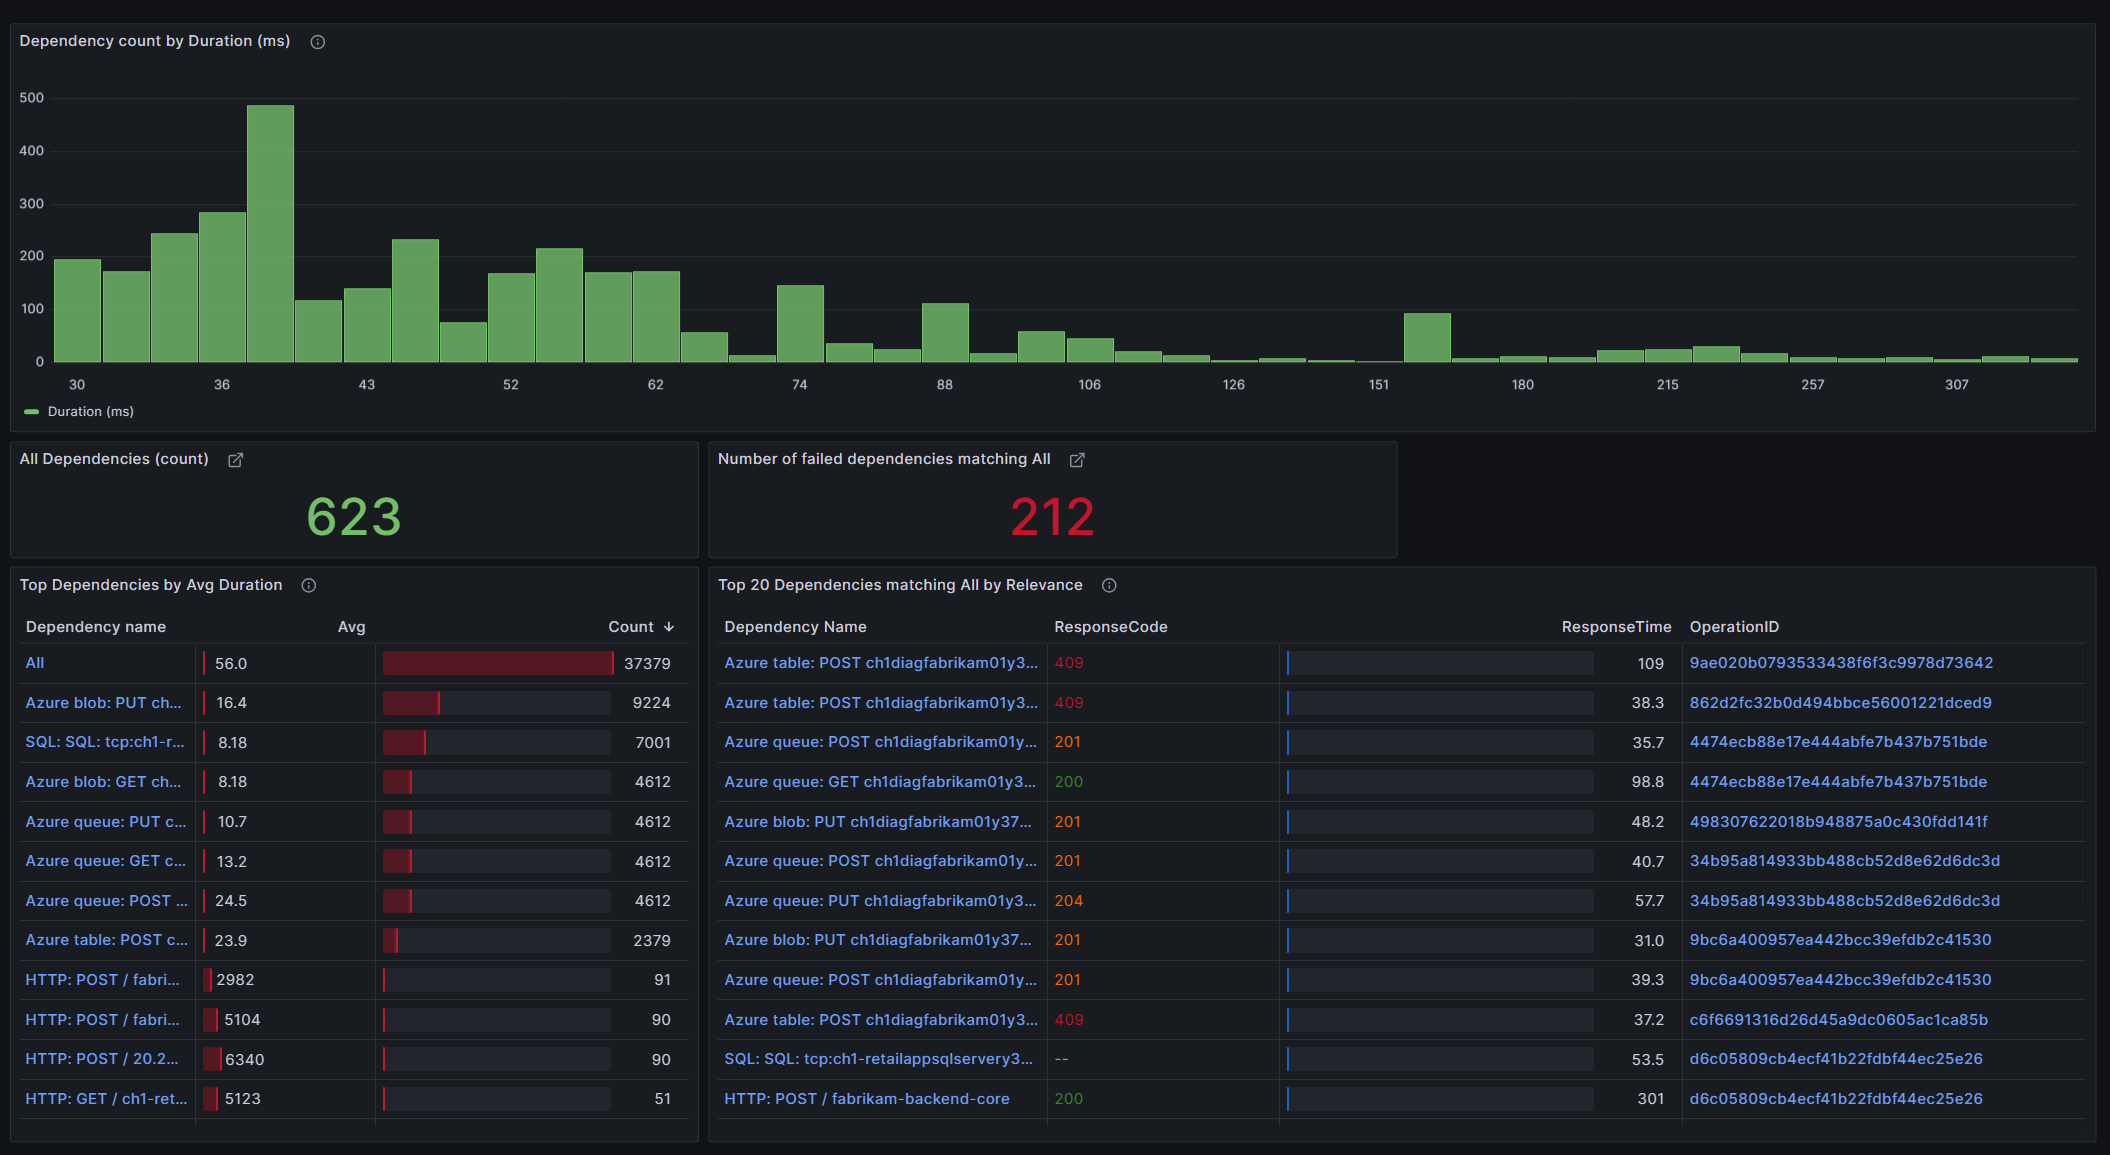The width and height of the screenshot is (2110, 1155).
Task: Open the All dependency link
Action: tap(35, 663)
